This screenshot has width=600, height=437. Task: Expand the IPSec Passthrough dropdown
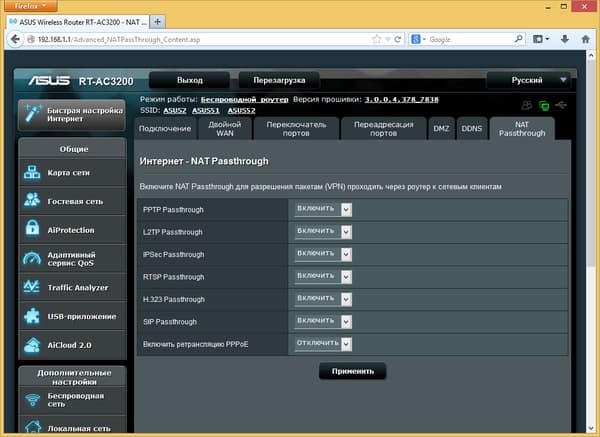pos(323,254)
